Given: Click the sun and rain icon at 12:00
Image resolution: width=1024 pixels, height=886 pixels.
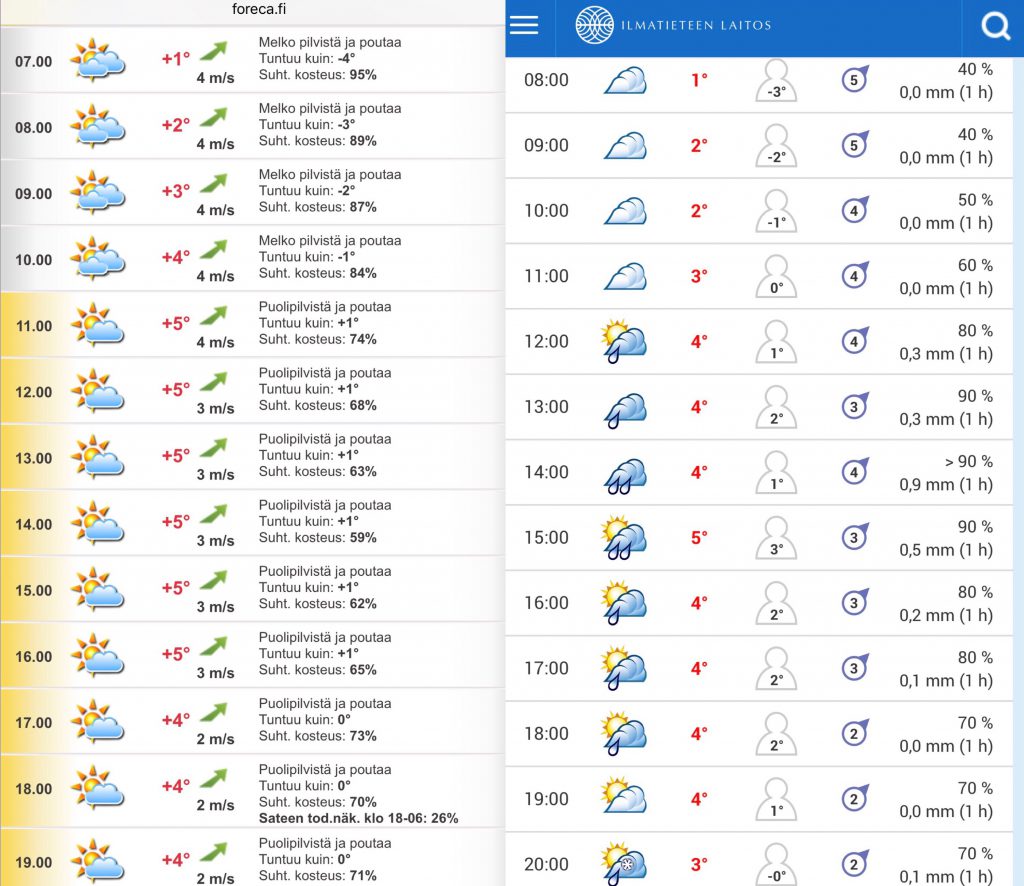Looking at the screenshot, I should [624, 341].
